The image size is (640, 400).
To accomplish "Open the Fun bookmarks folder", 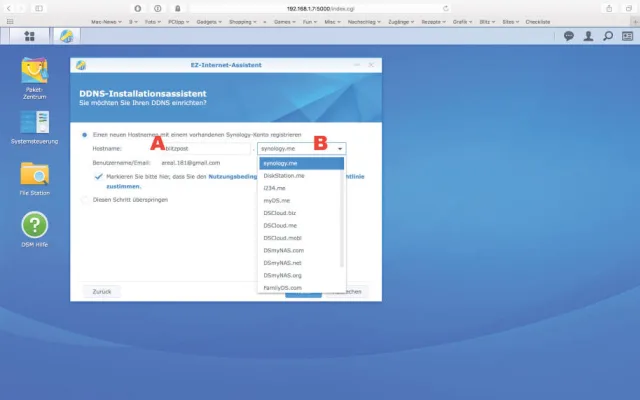I will [310, 22].
